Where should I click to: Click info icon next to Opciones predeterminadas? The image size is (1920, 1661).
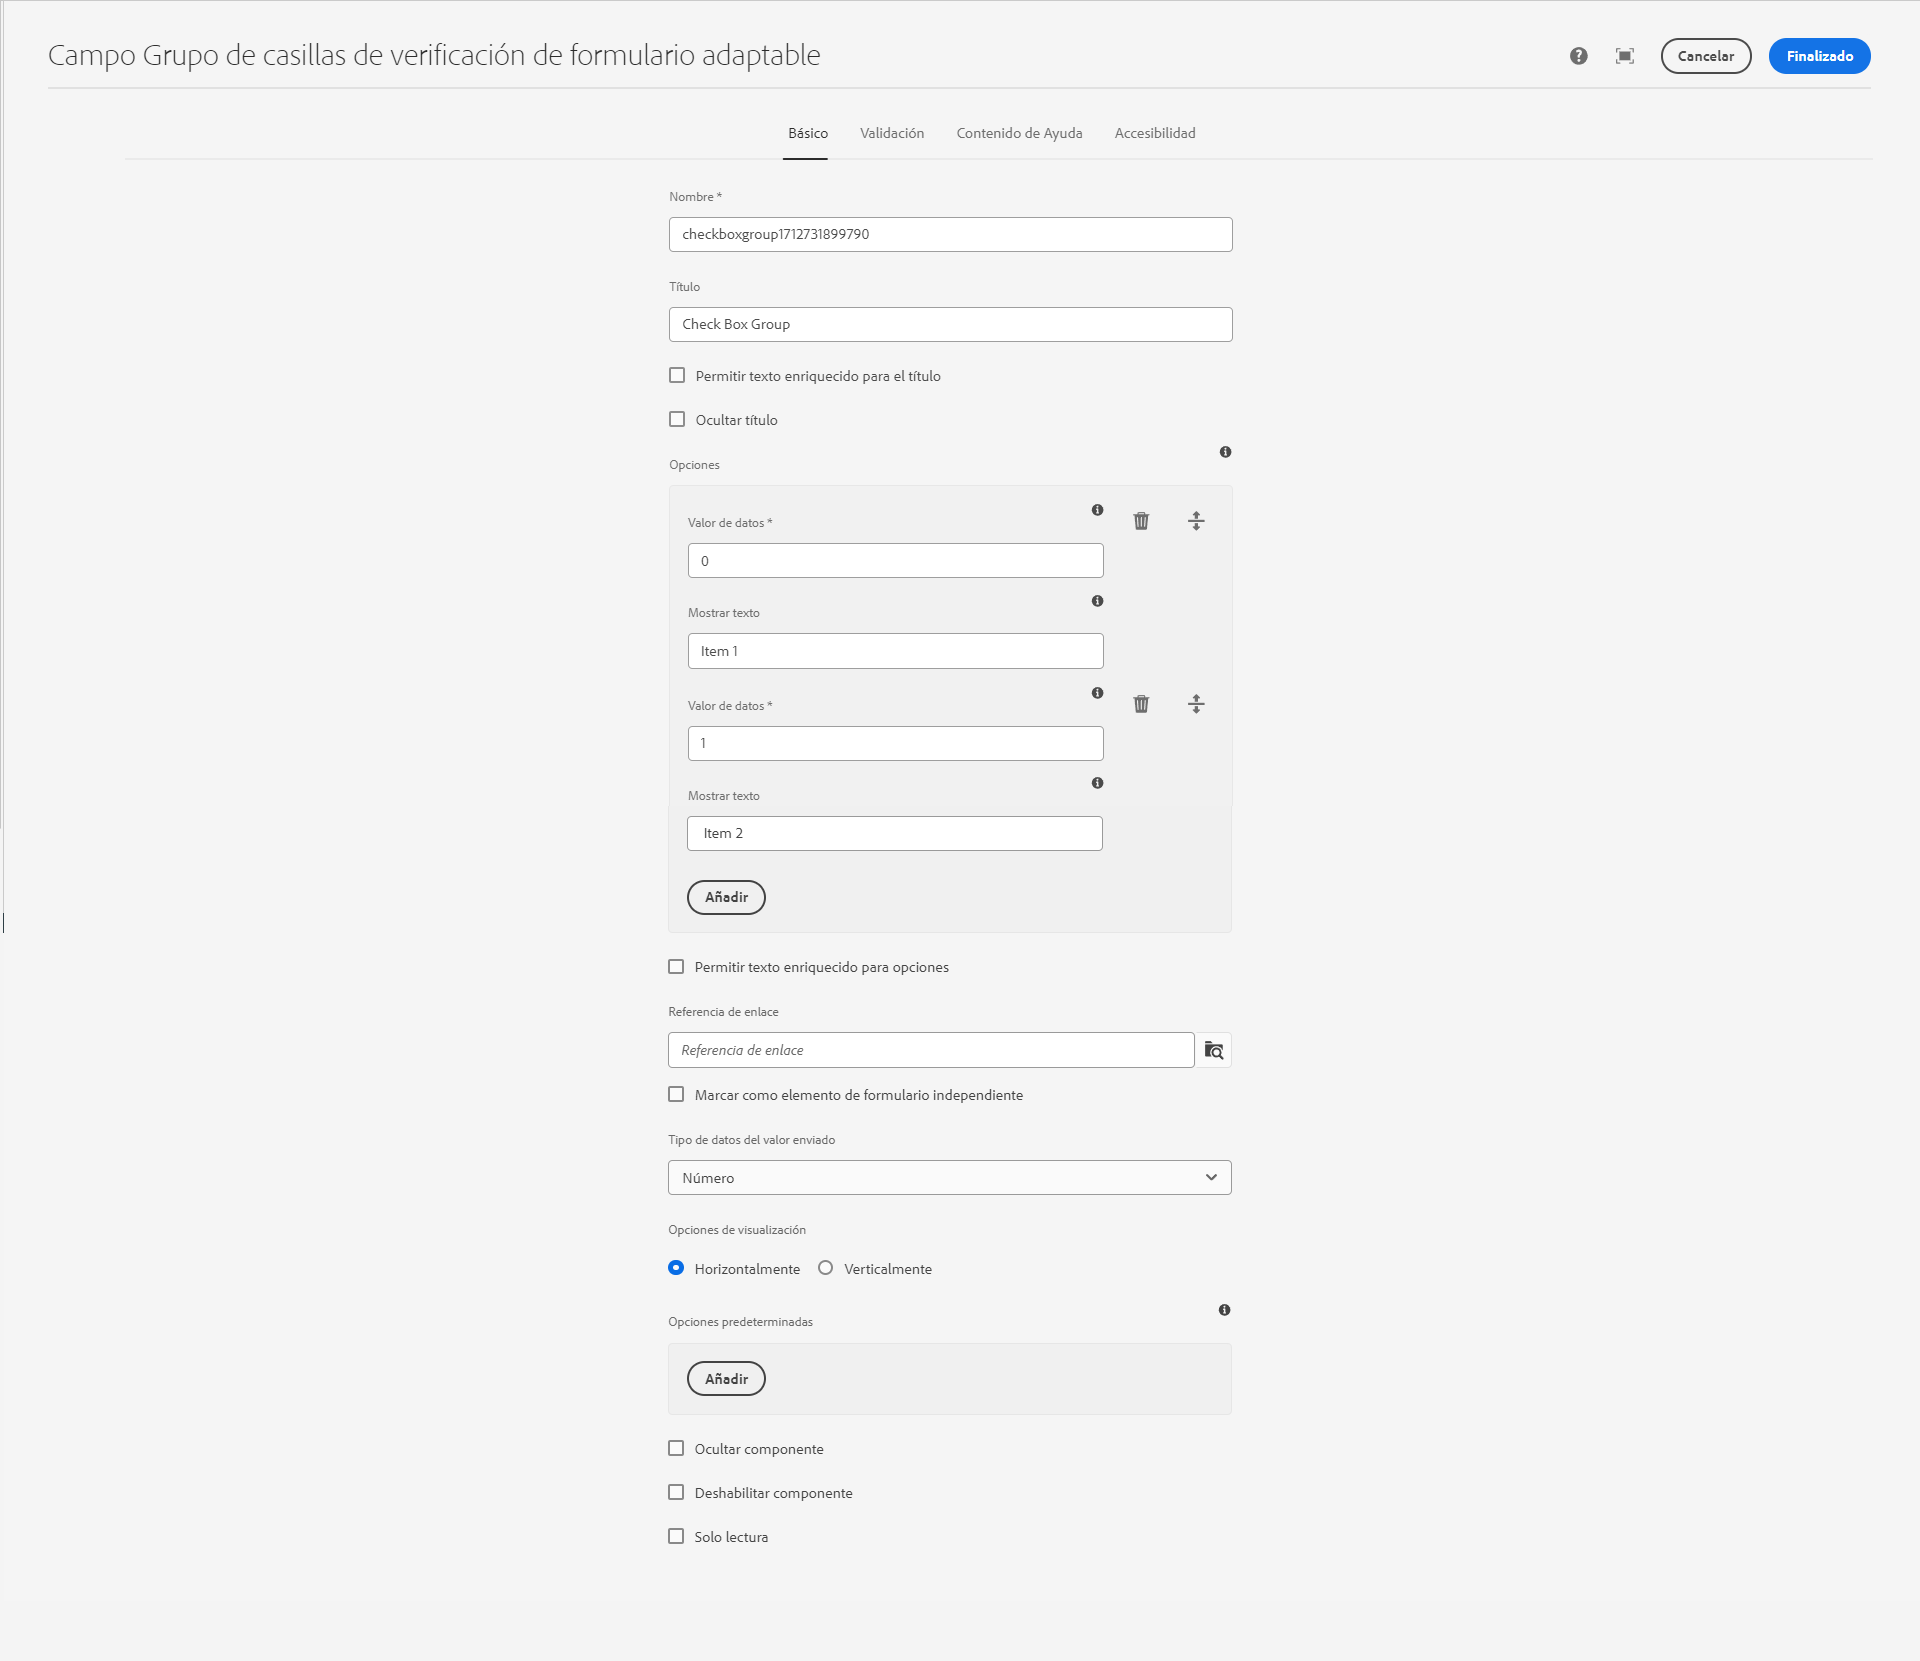pos(1224,1310)
